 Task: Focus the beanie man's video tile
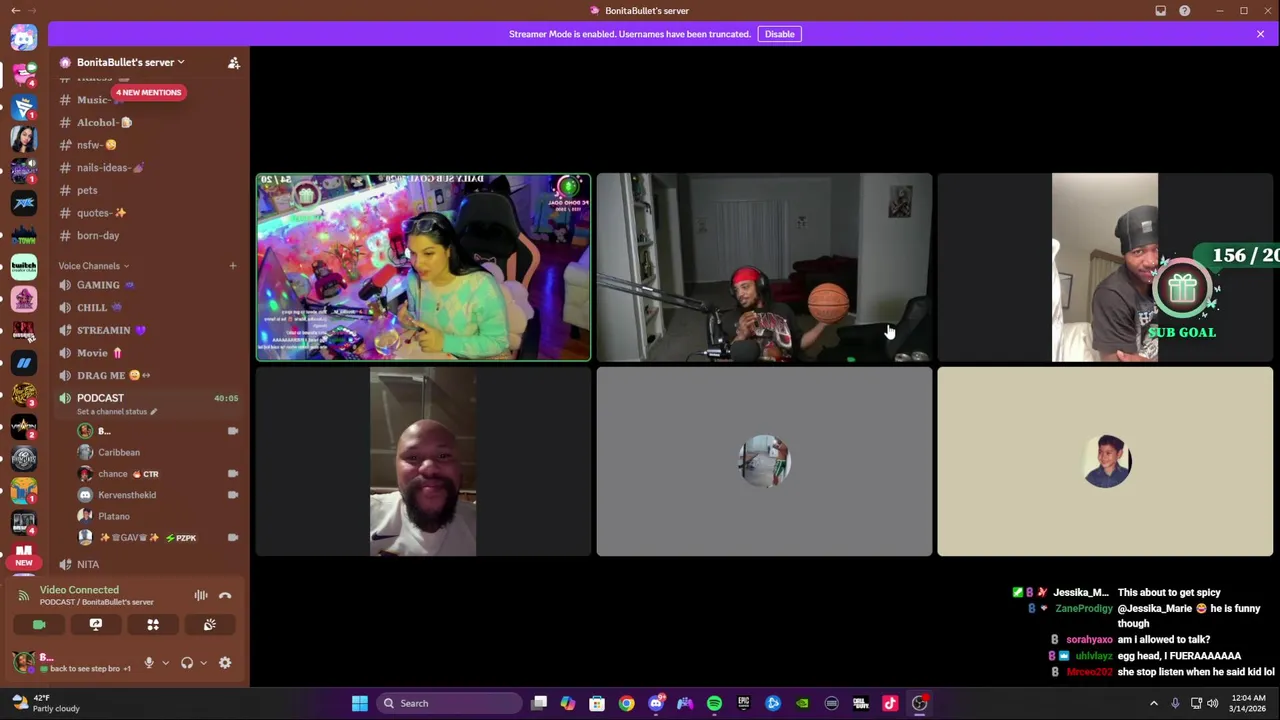[1105, 267]
